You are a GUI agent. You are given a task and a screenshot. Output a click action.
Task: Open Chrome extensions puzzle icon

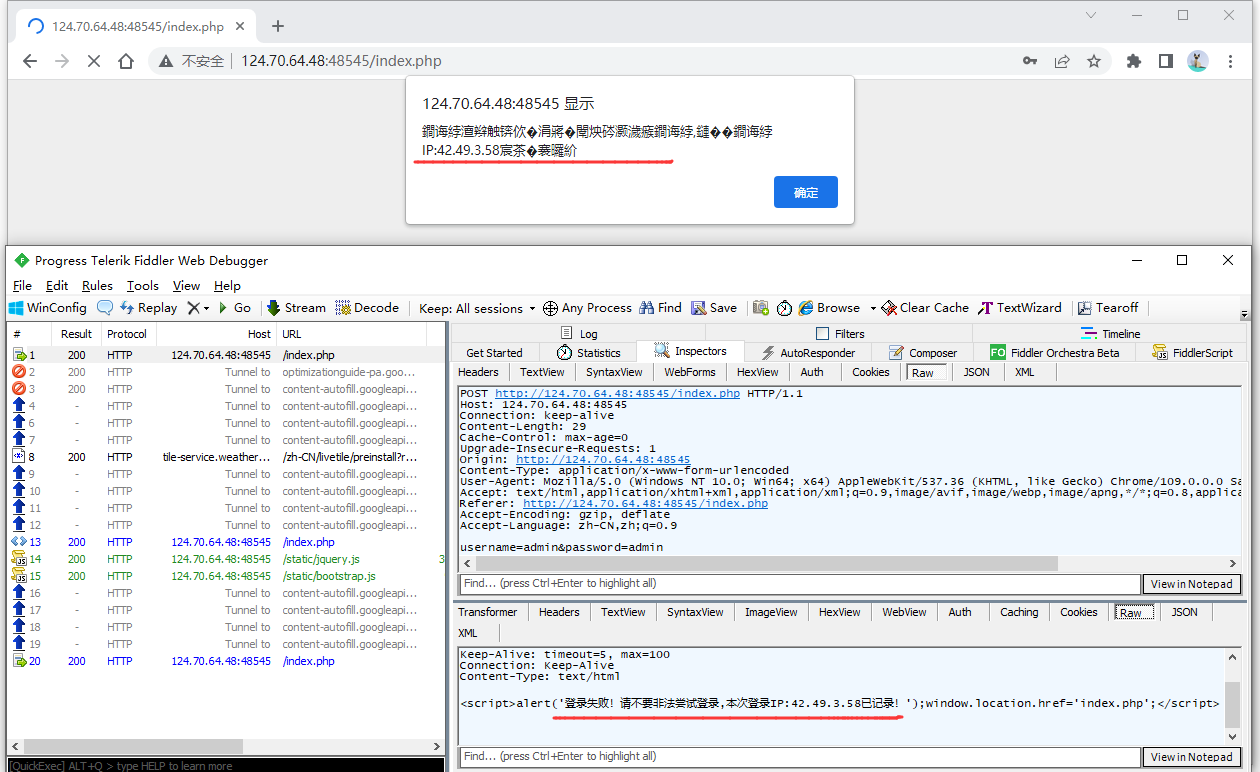click(x=1133, y=61)
